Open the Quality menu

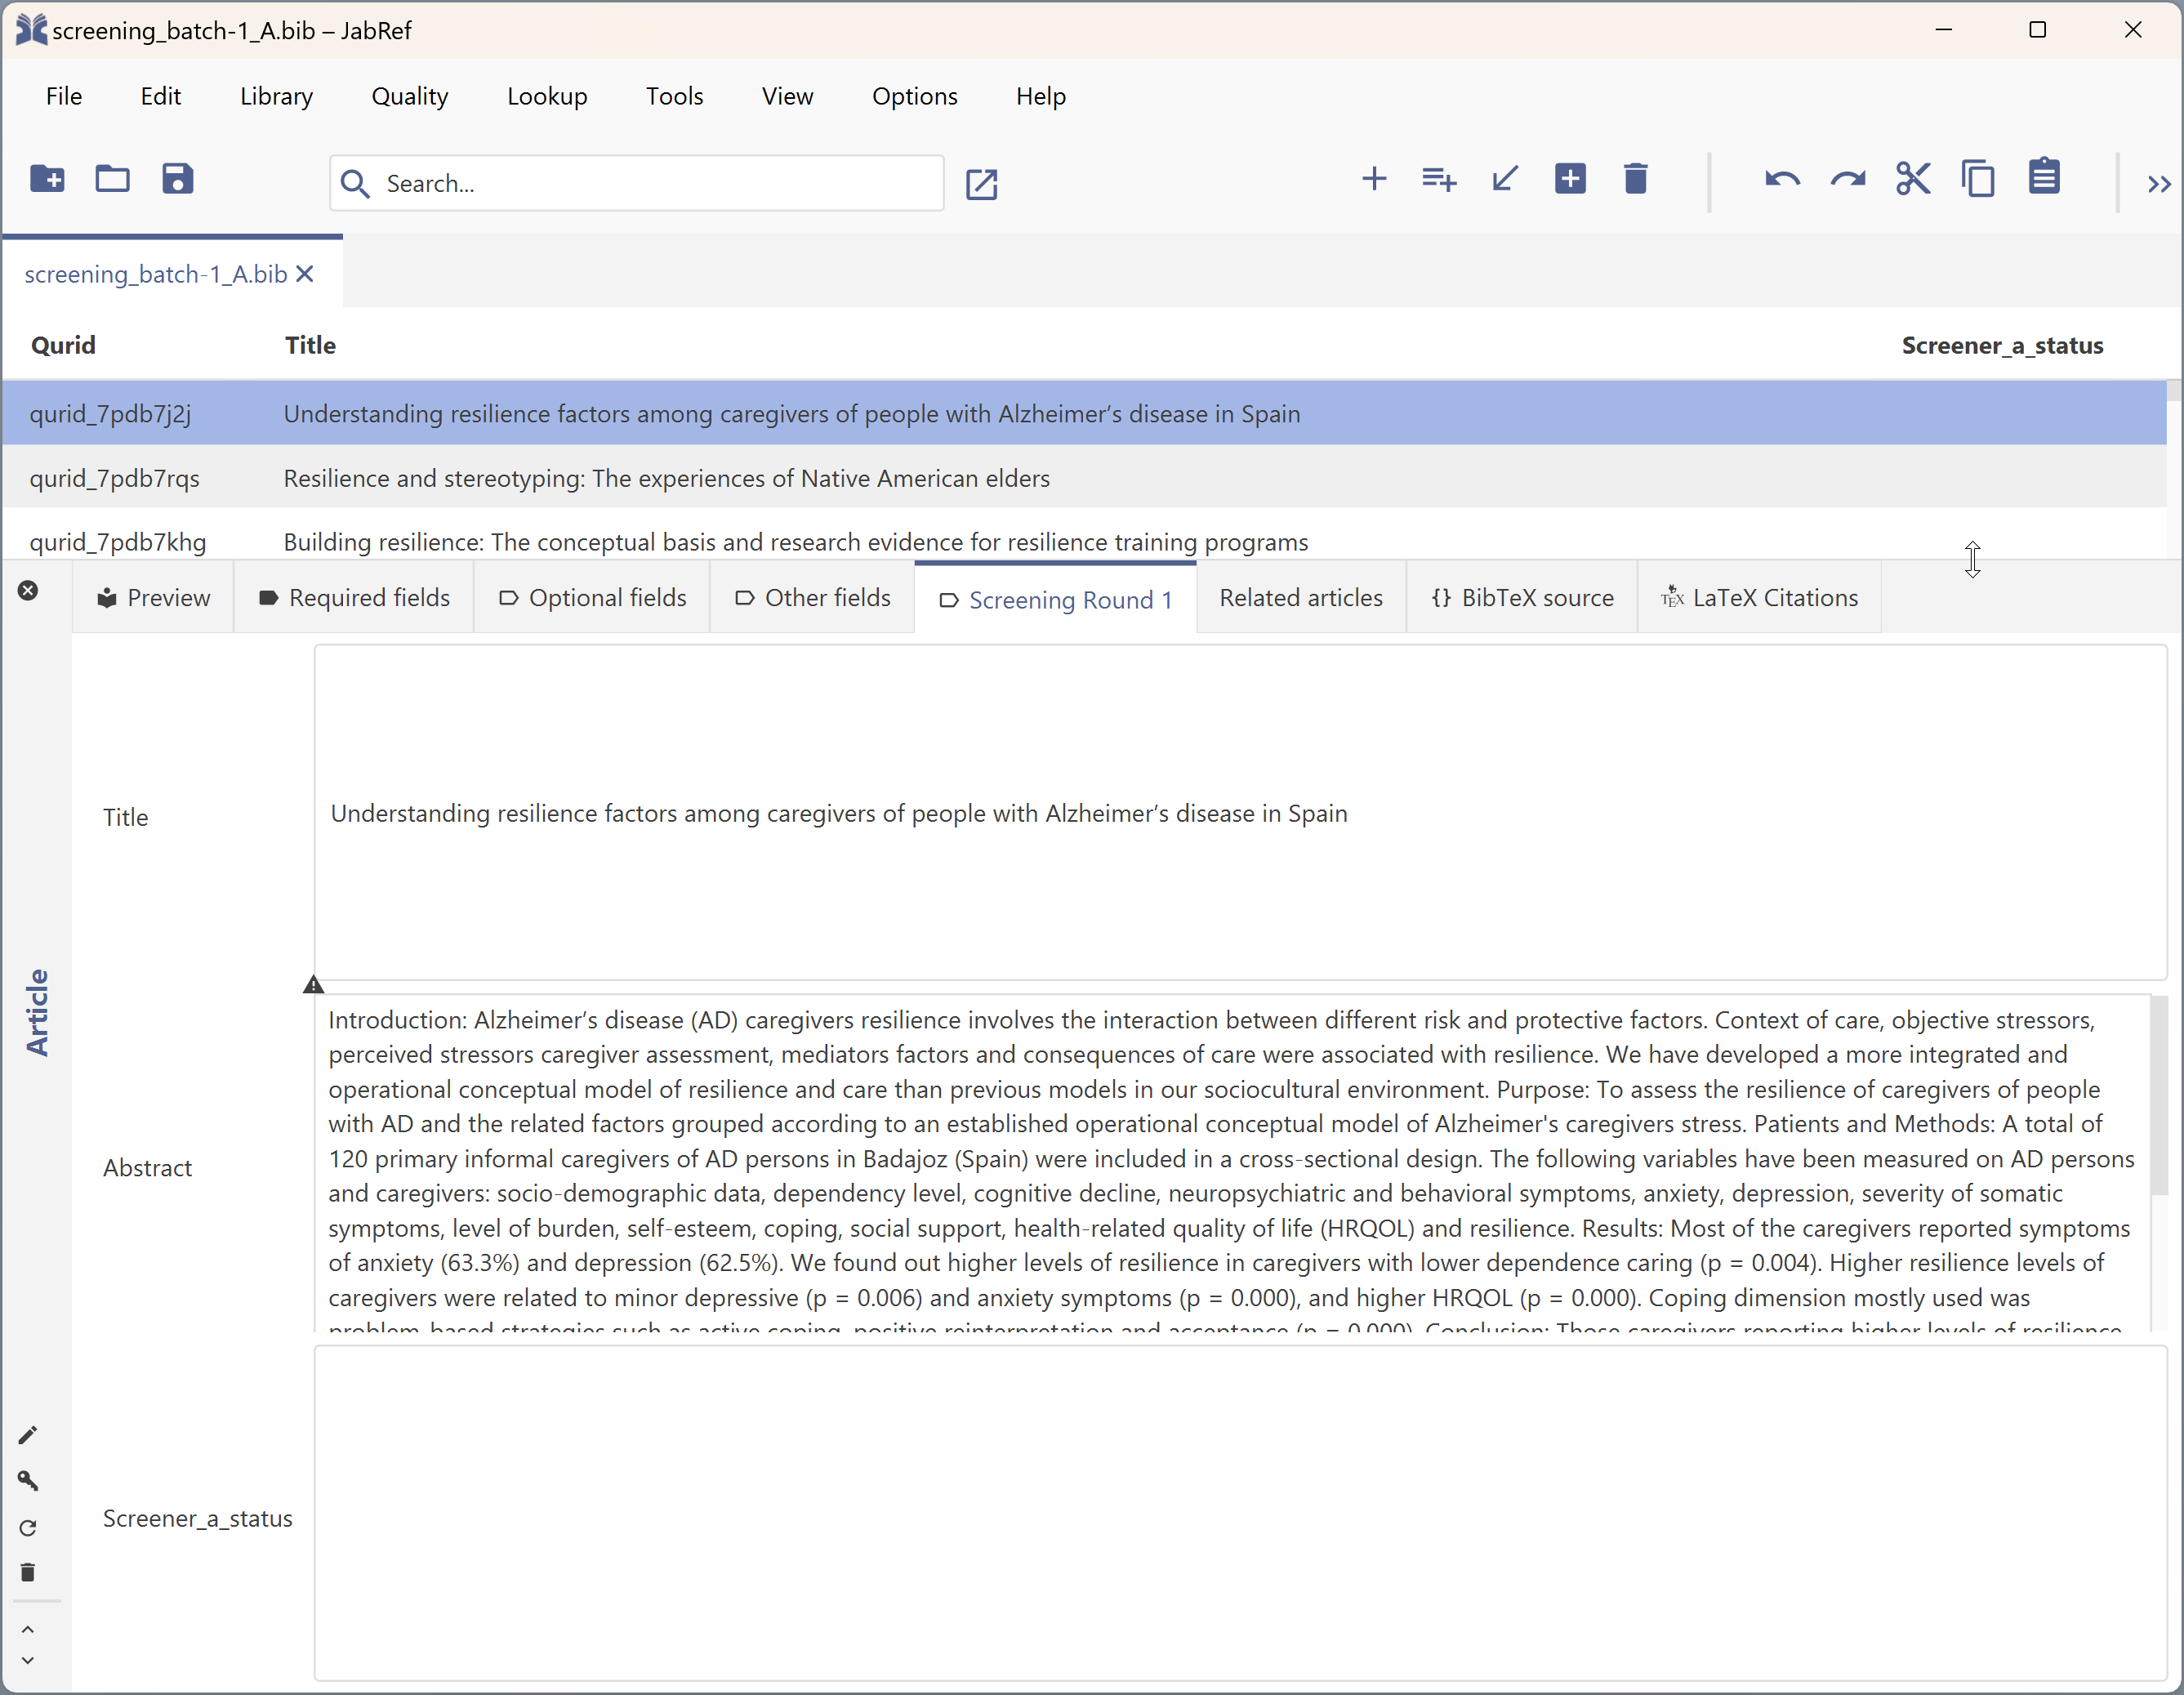(410, 96)
